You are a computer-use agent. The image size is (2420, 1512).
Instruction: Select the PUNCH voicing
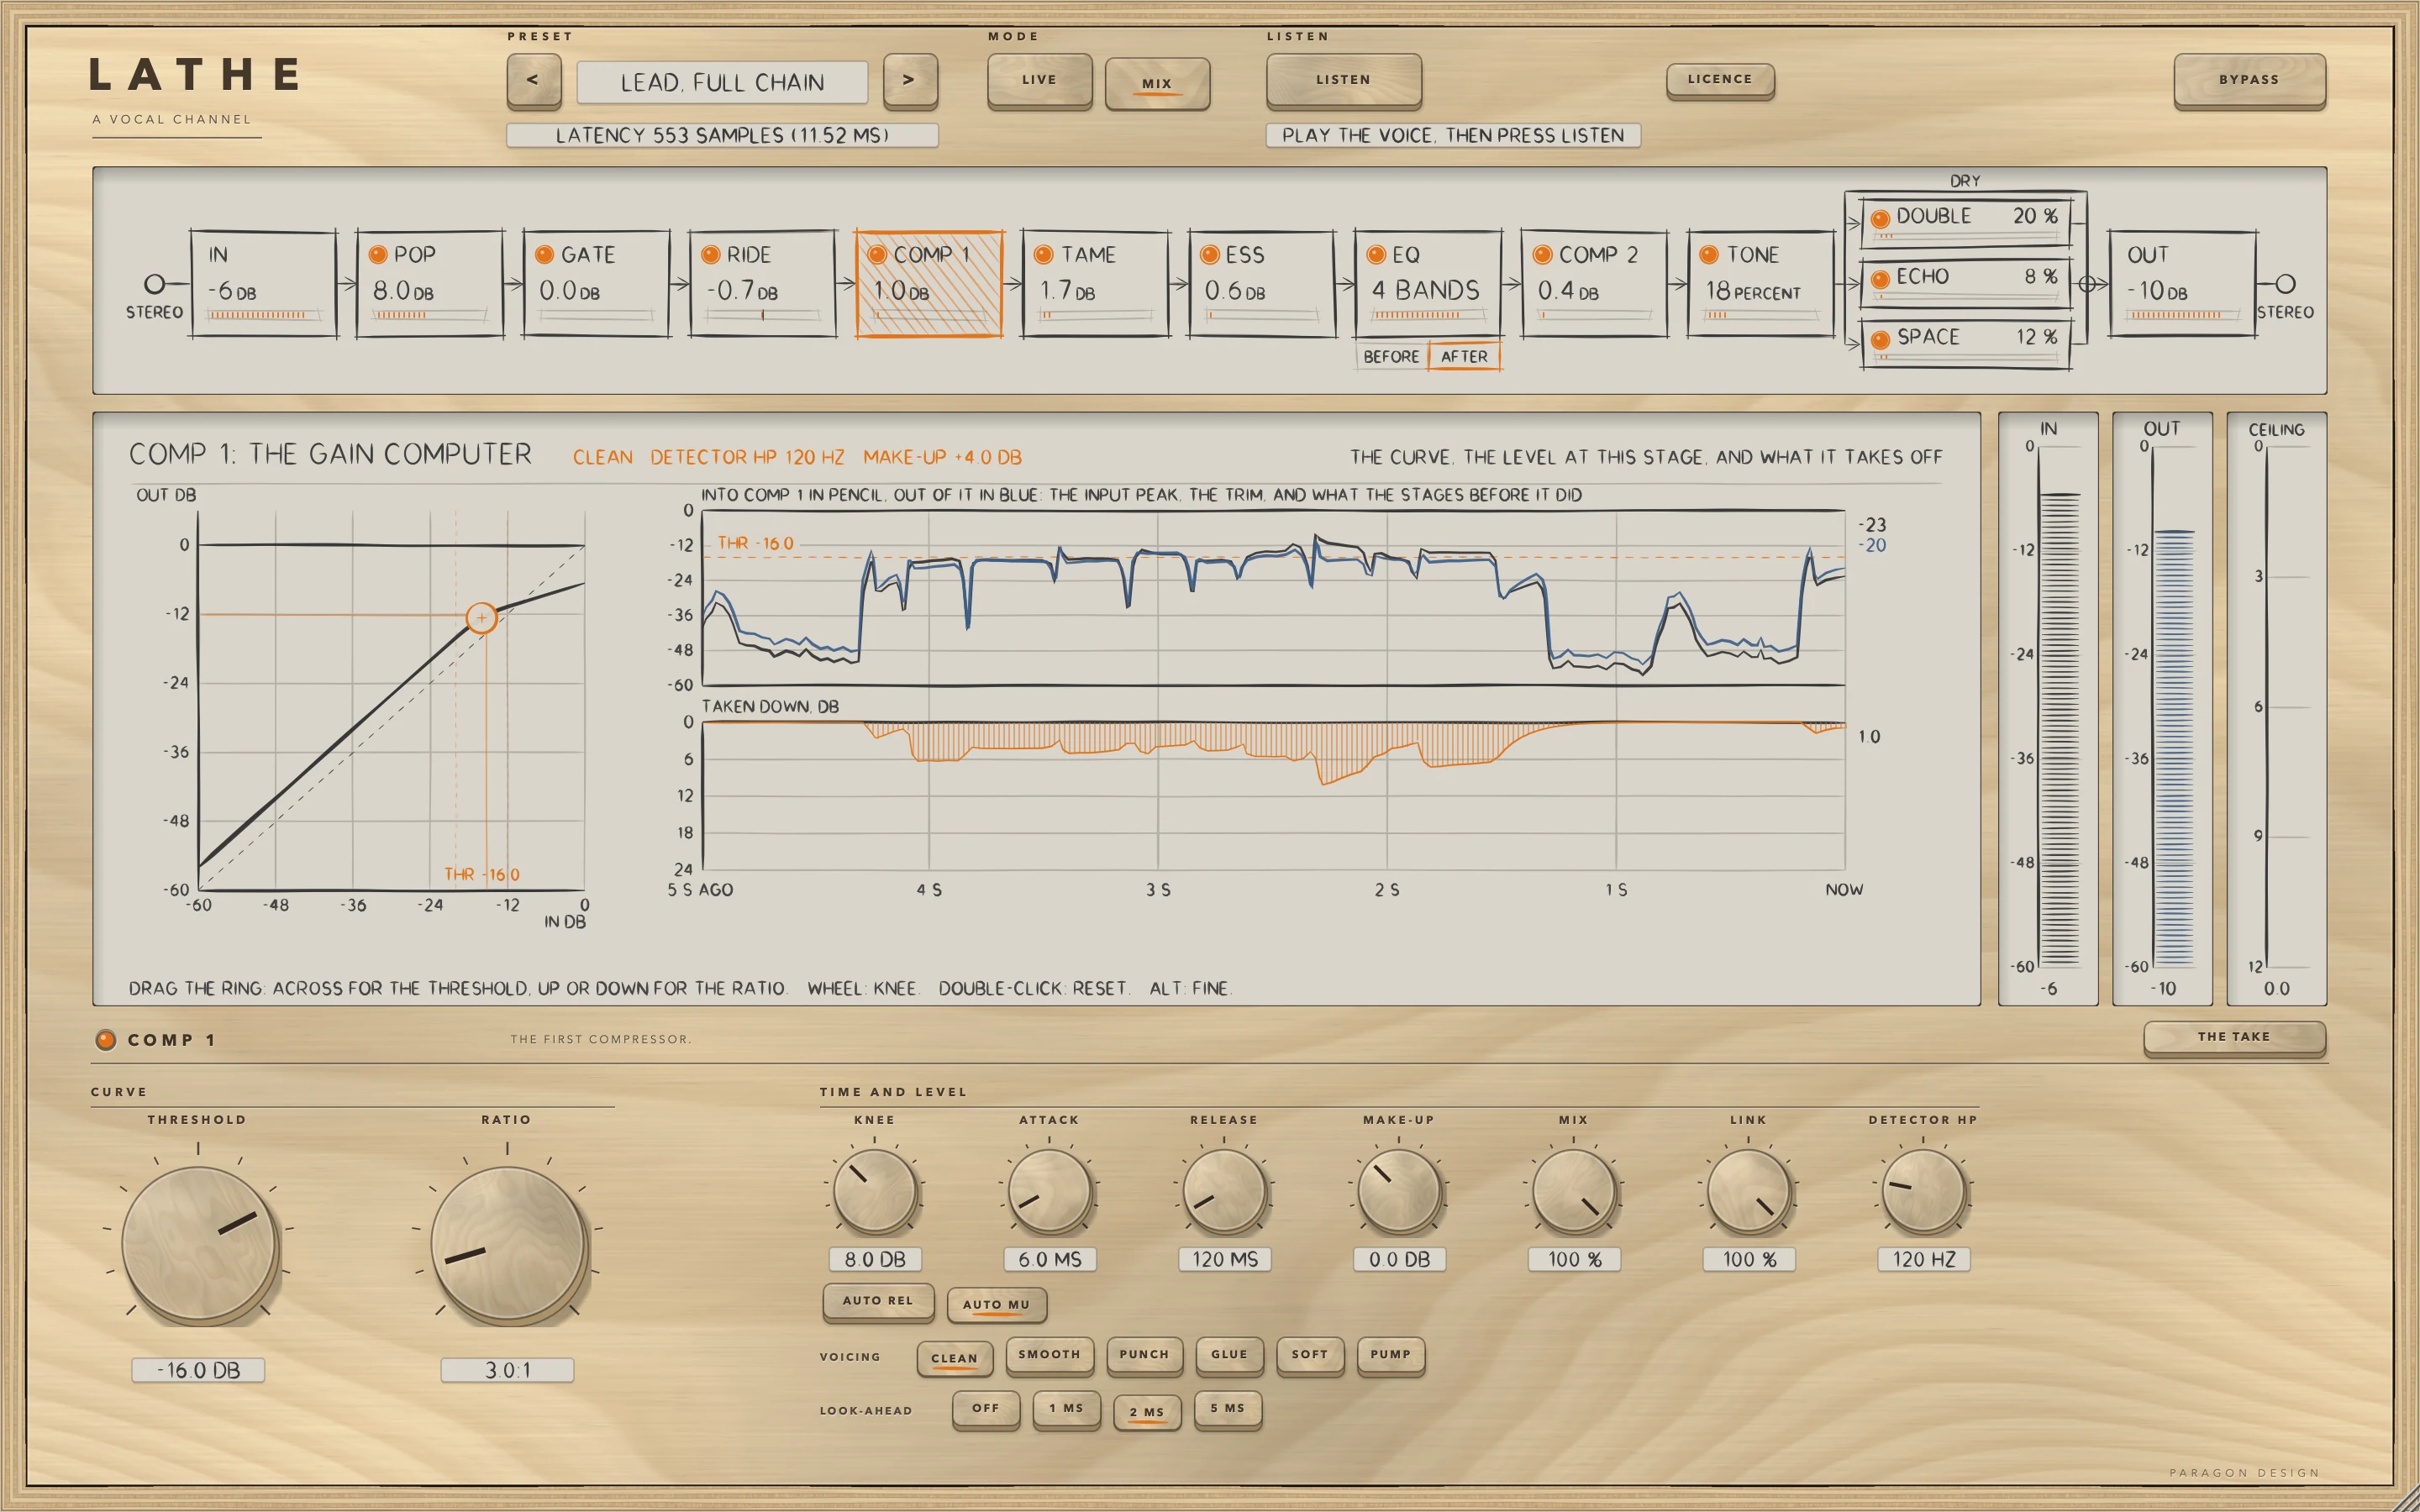tap(1144, 1355)
